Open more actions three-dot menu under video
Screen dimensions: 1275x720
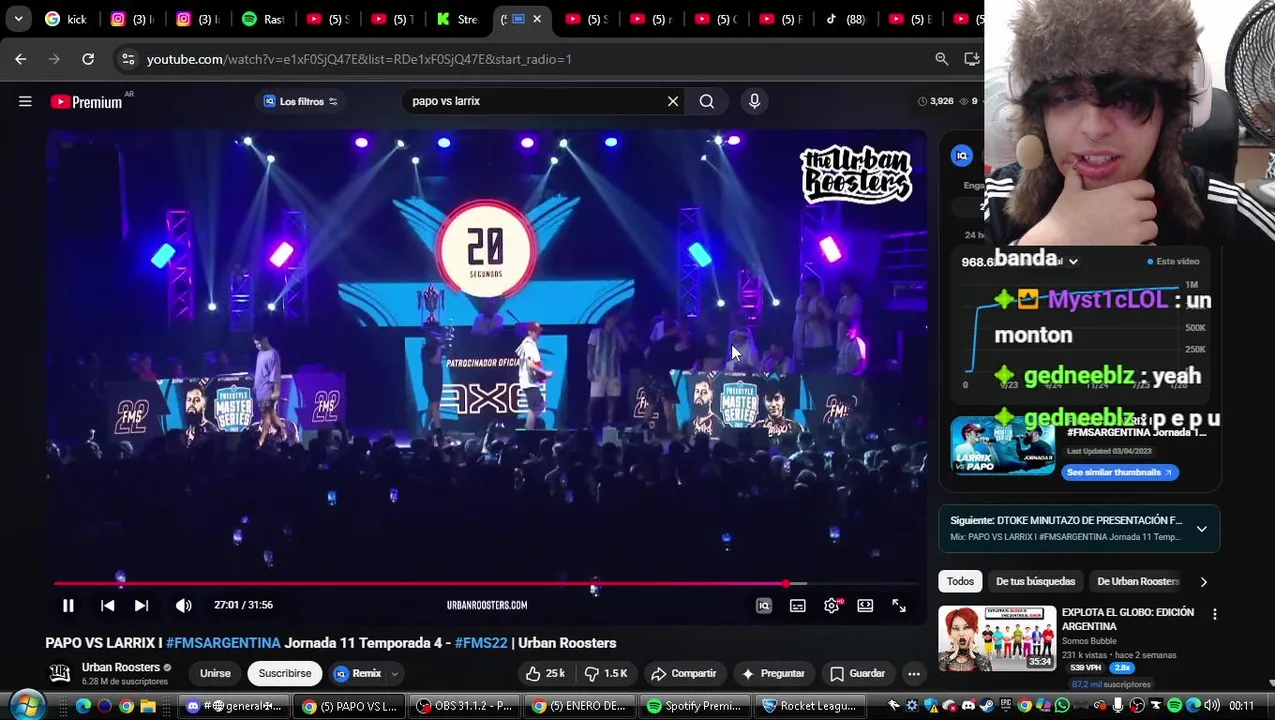tap(914, 674)
